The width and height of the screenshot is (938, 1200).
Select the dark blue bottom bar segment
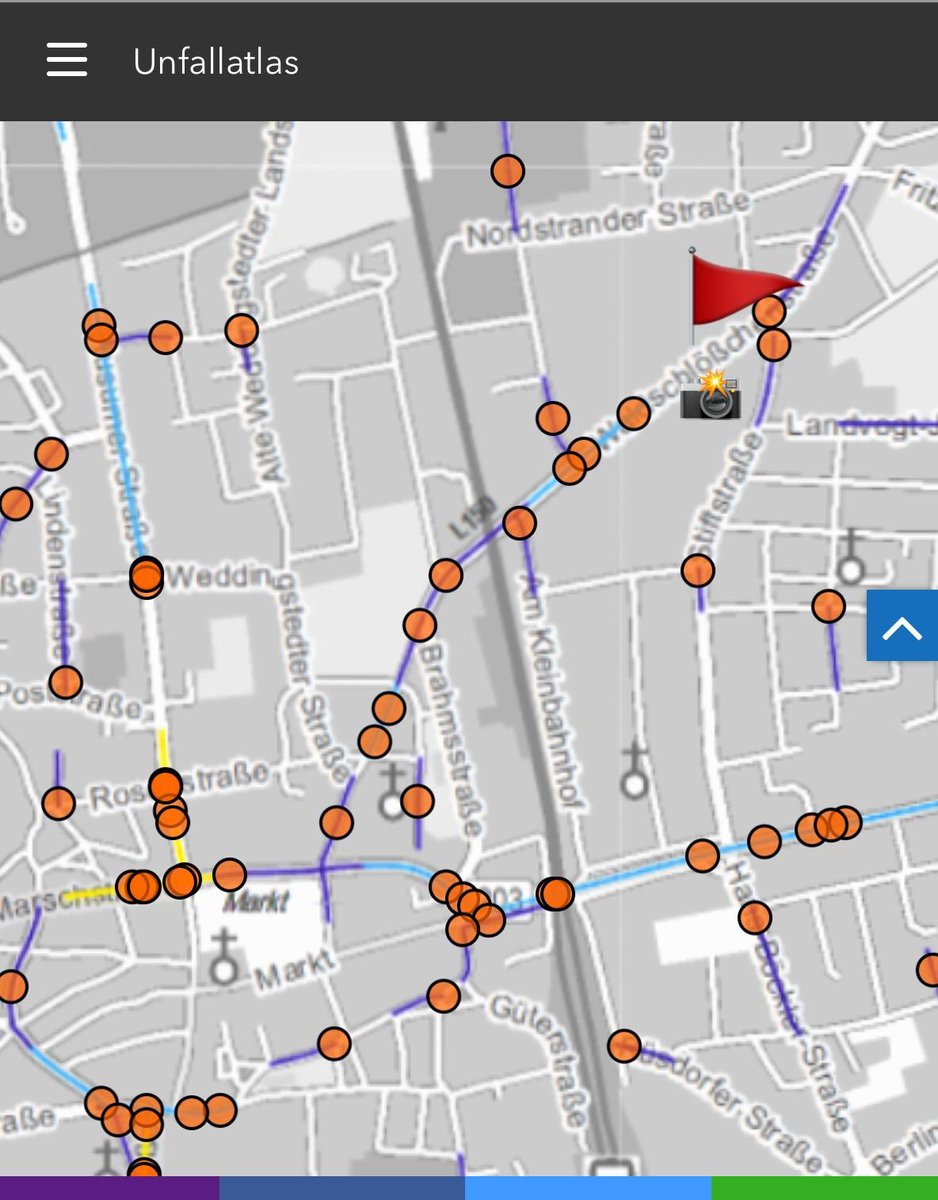[x=342, y=1188]
